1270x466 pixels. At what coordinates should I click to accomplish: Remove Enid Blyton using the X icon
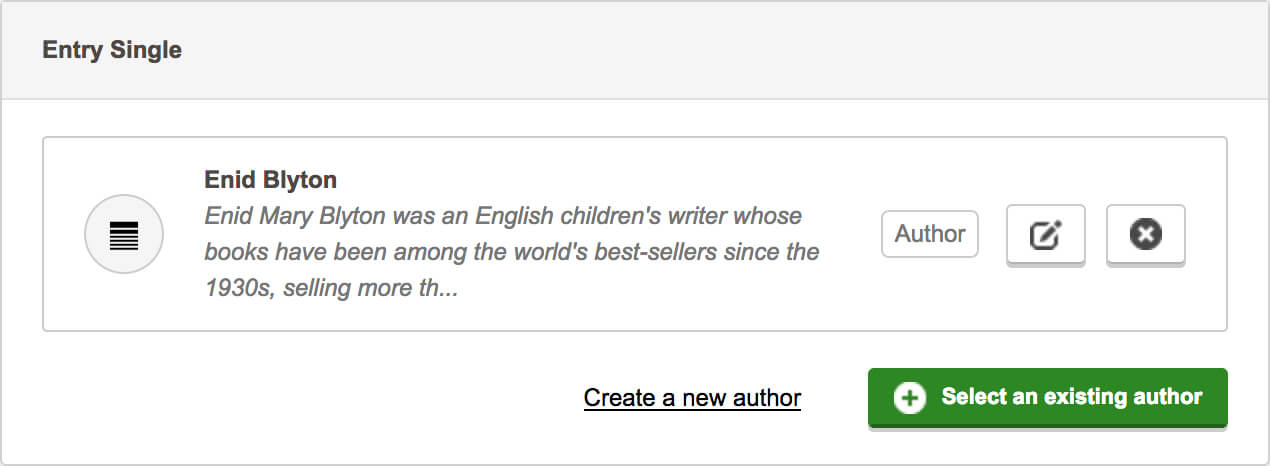1145,235
